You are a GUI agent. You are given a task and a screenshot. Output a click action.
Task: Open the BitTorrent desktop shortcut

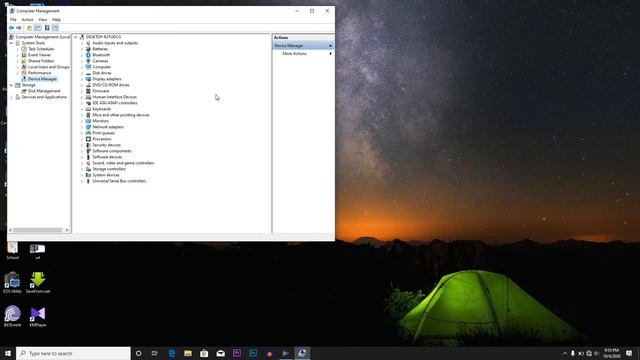click(12, 316)
